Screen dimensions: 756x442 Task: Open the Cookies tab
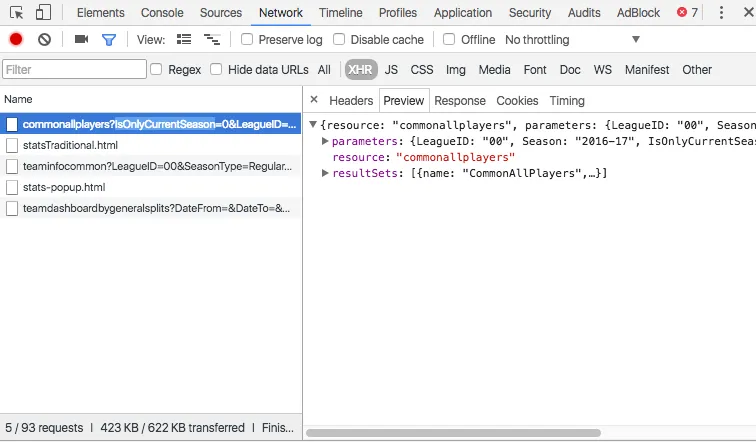coord(517,101)
